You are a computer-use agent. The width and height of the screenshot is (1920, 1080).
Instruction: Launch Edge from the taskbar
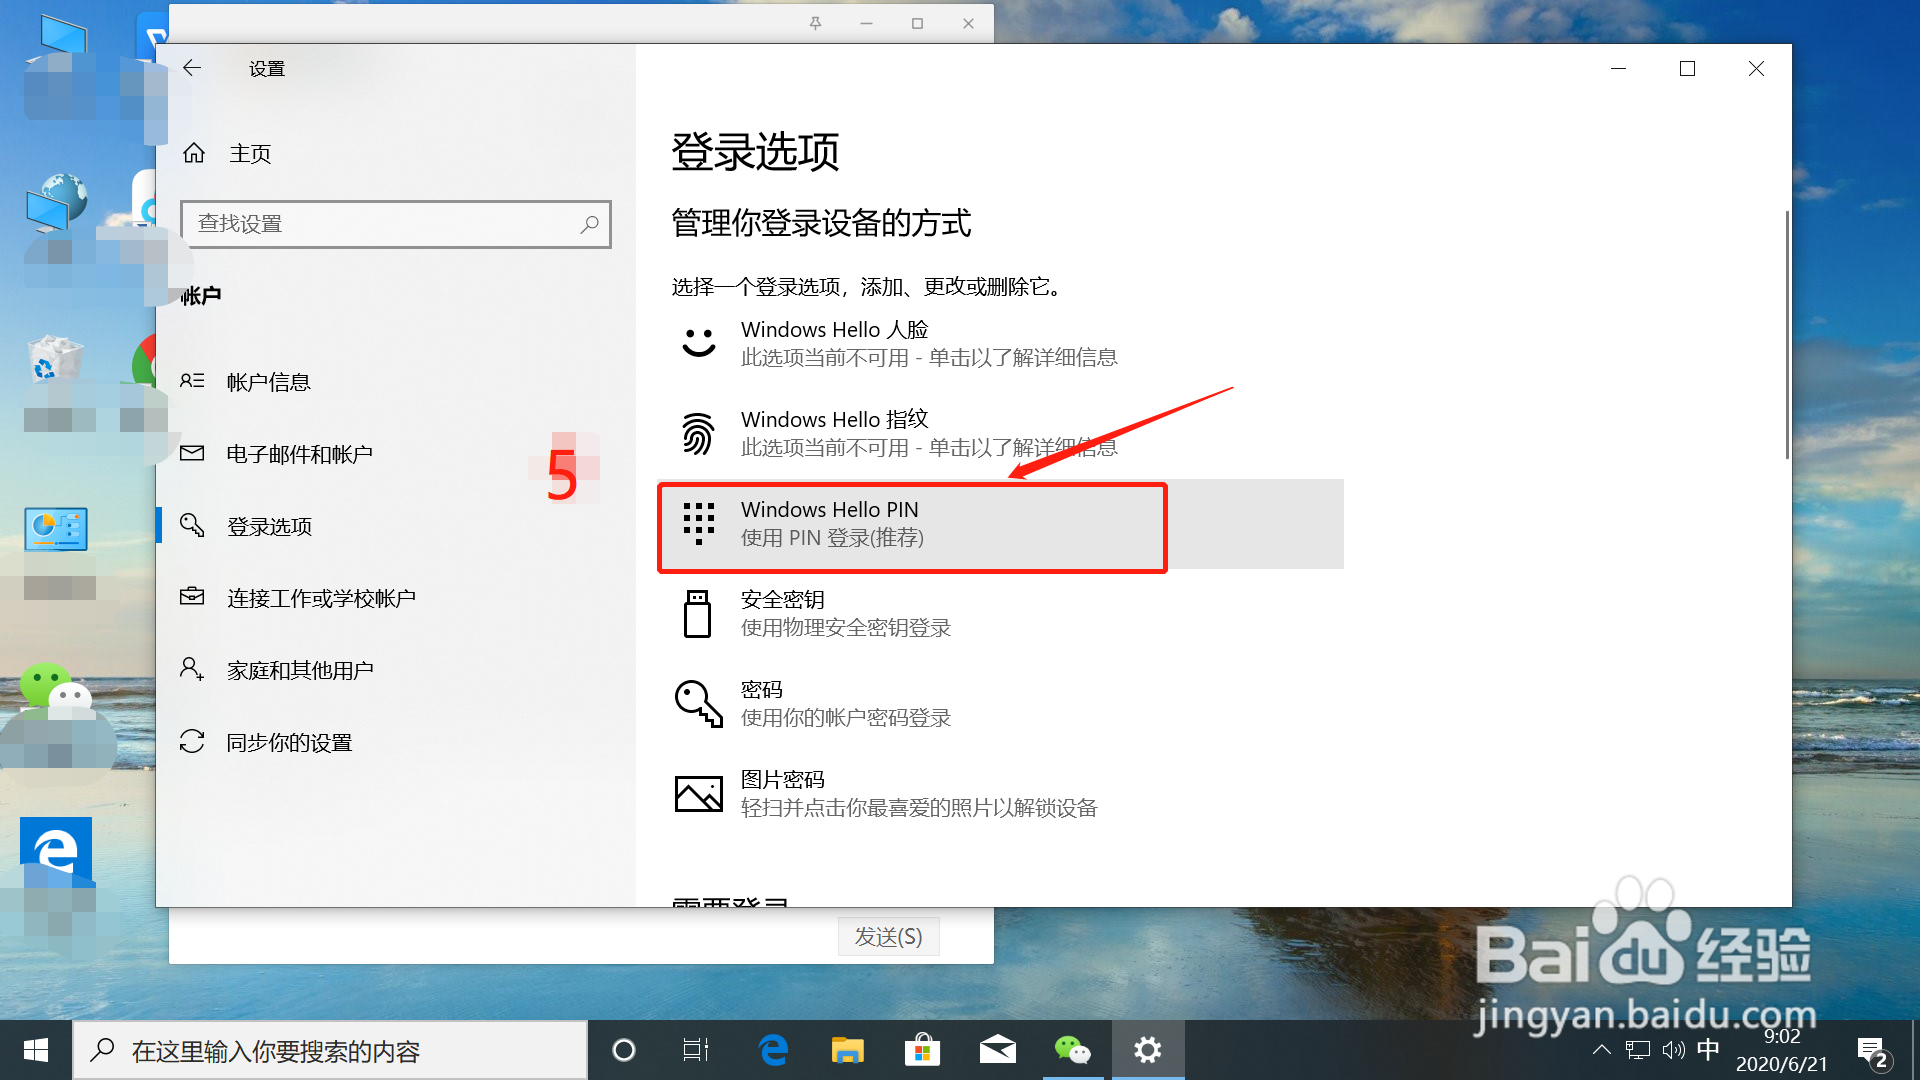click(773, 1050)
